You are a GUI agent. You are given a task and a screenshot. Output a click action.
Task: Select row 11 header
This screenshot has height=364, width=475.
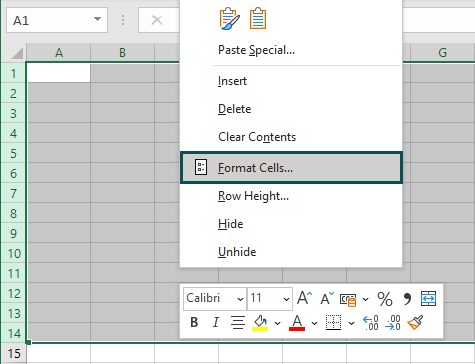13,273
